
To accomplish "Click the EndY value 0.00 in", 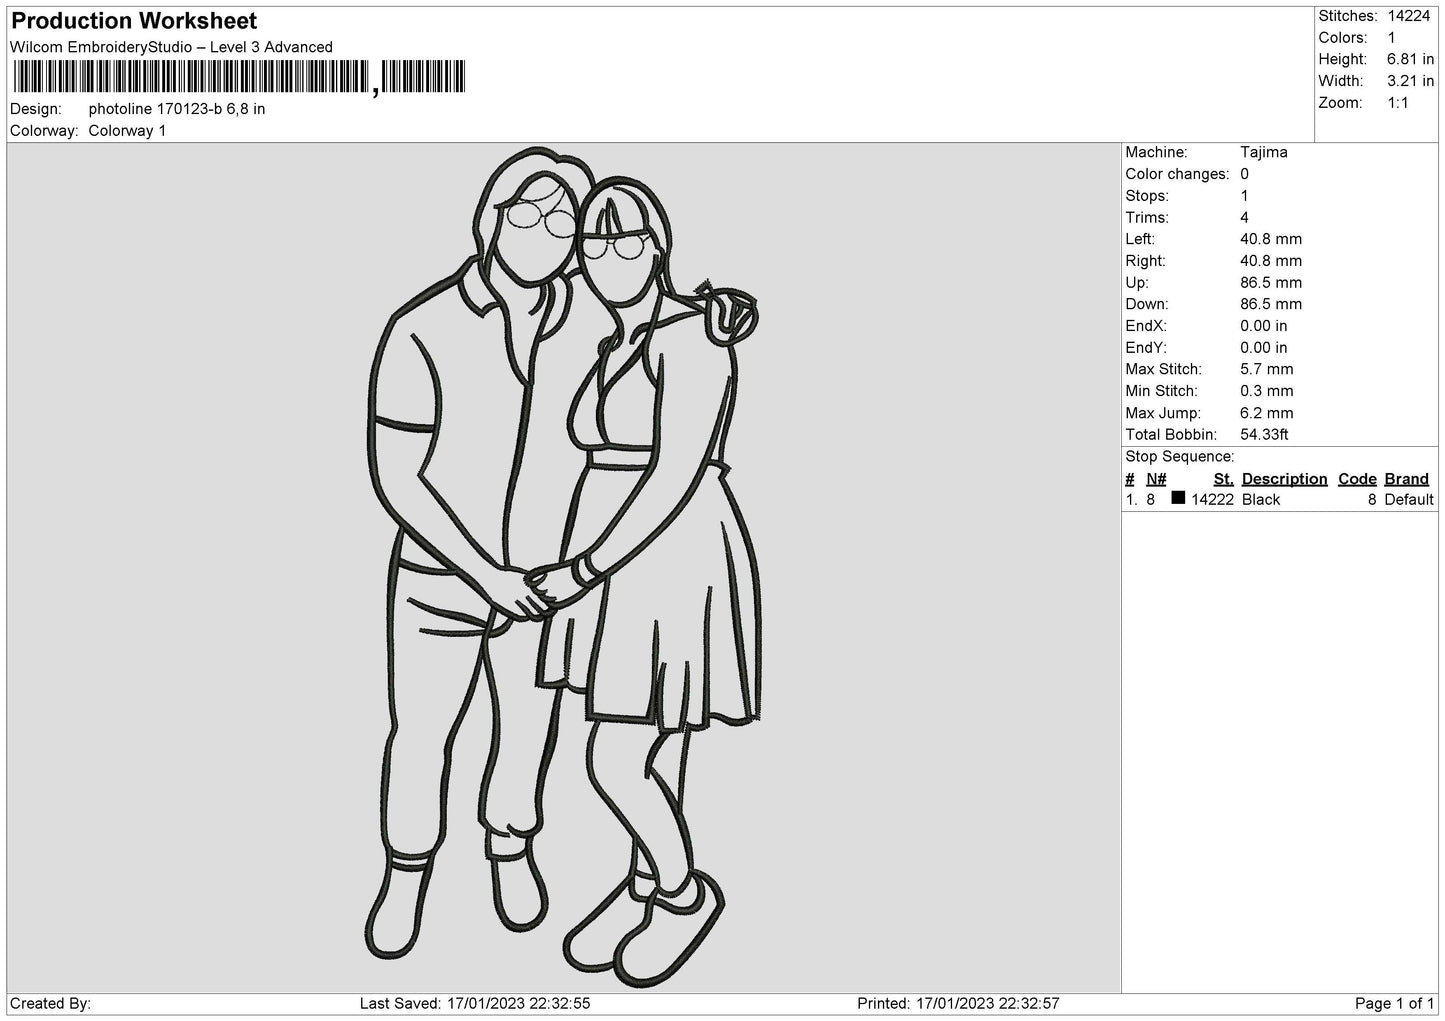I will 1264,348.
